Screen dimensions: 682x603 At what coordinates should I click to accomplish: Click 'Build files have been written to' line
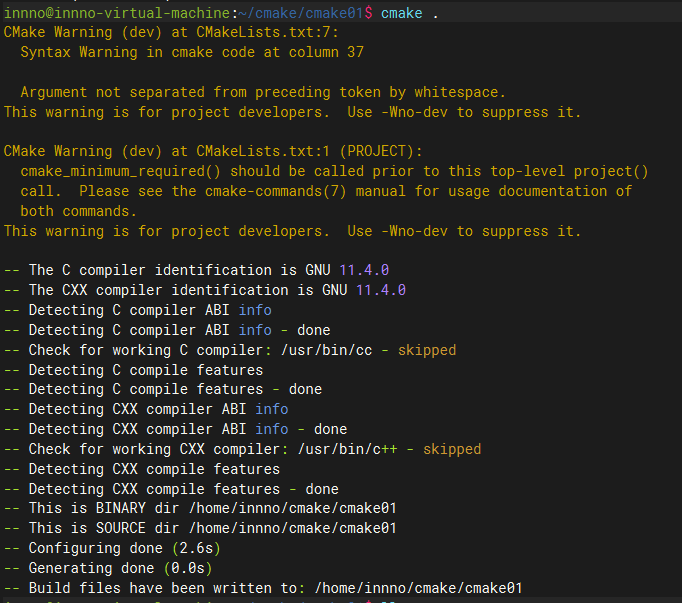263,588
